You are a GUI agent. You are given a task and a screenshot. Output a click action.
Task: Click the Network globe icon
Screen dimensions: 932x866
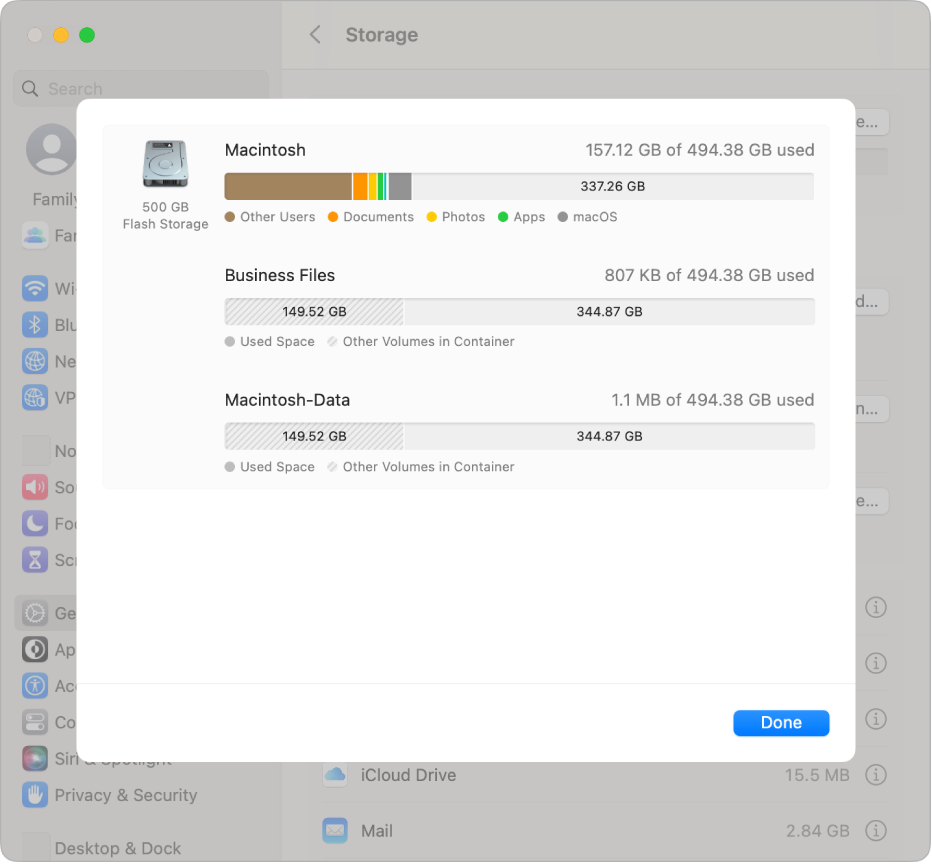coord(34,361)
